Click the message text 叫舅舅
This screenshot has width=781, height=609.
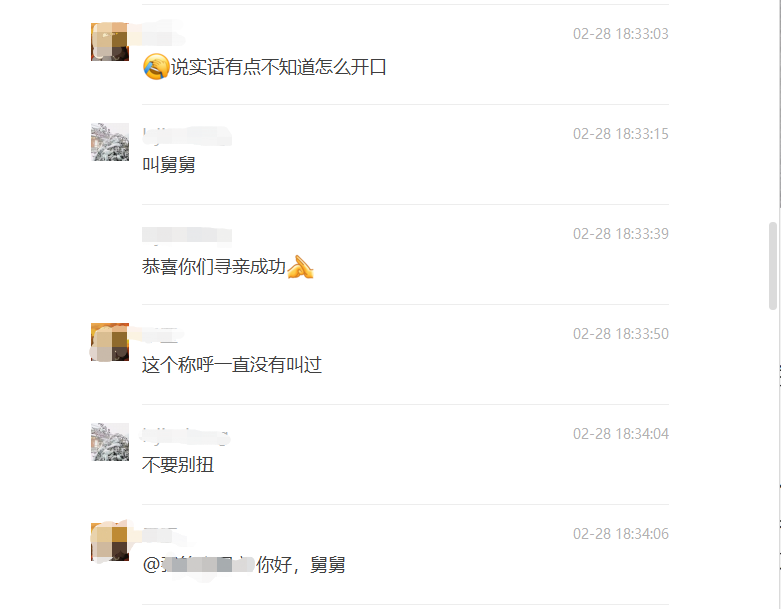click(x=169, y=165)
